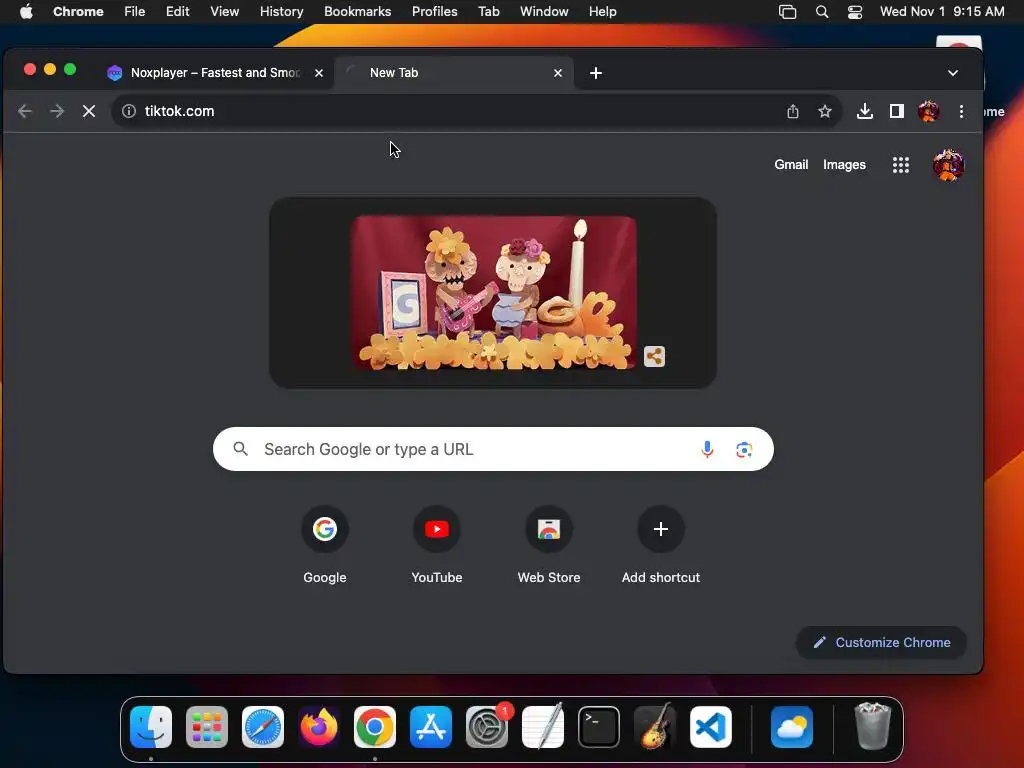1024x768 pixels.
Task: Open the Weather app in Dock
Action: coord(792,727)
